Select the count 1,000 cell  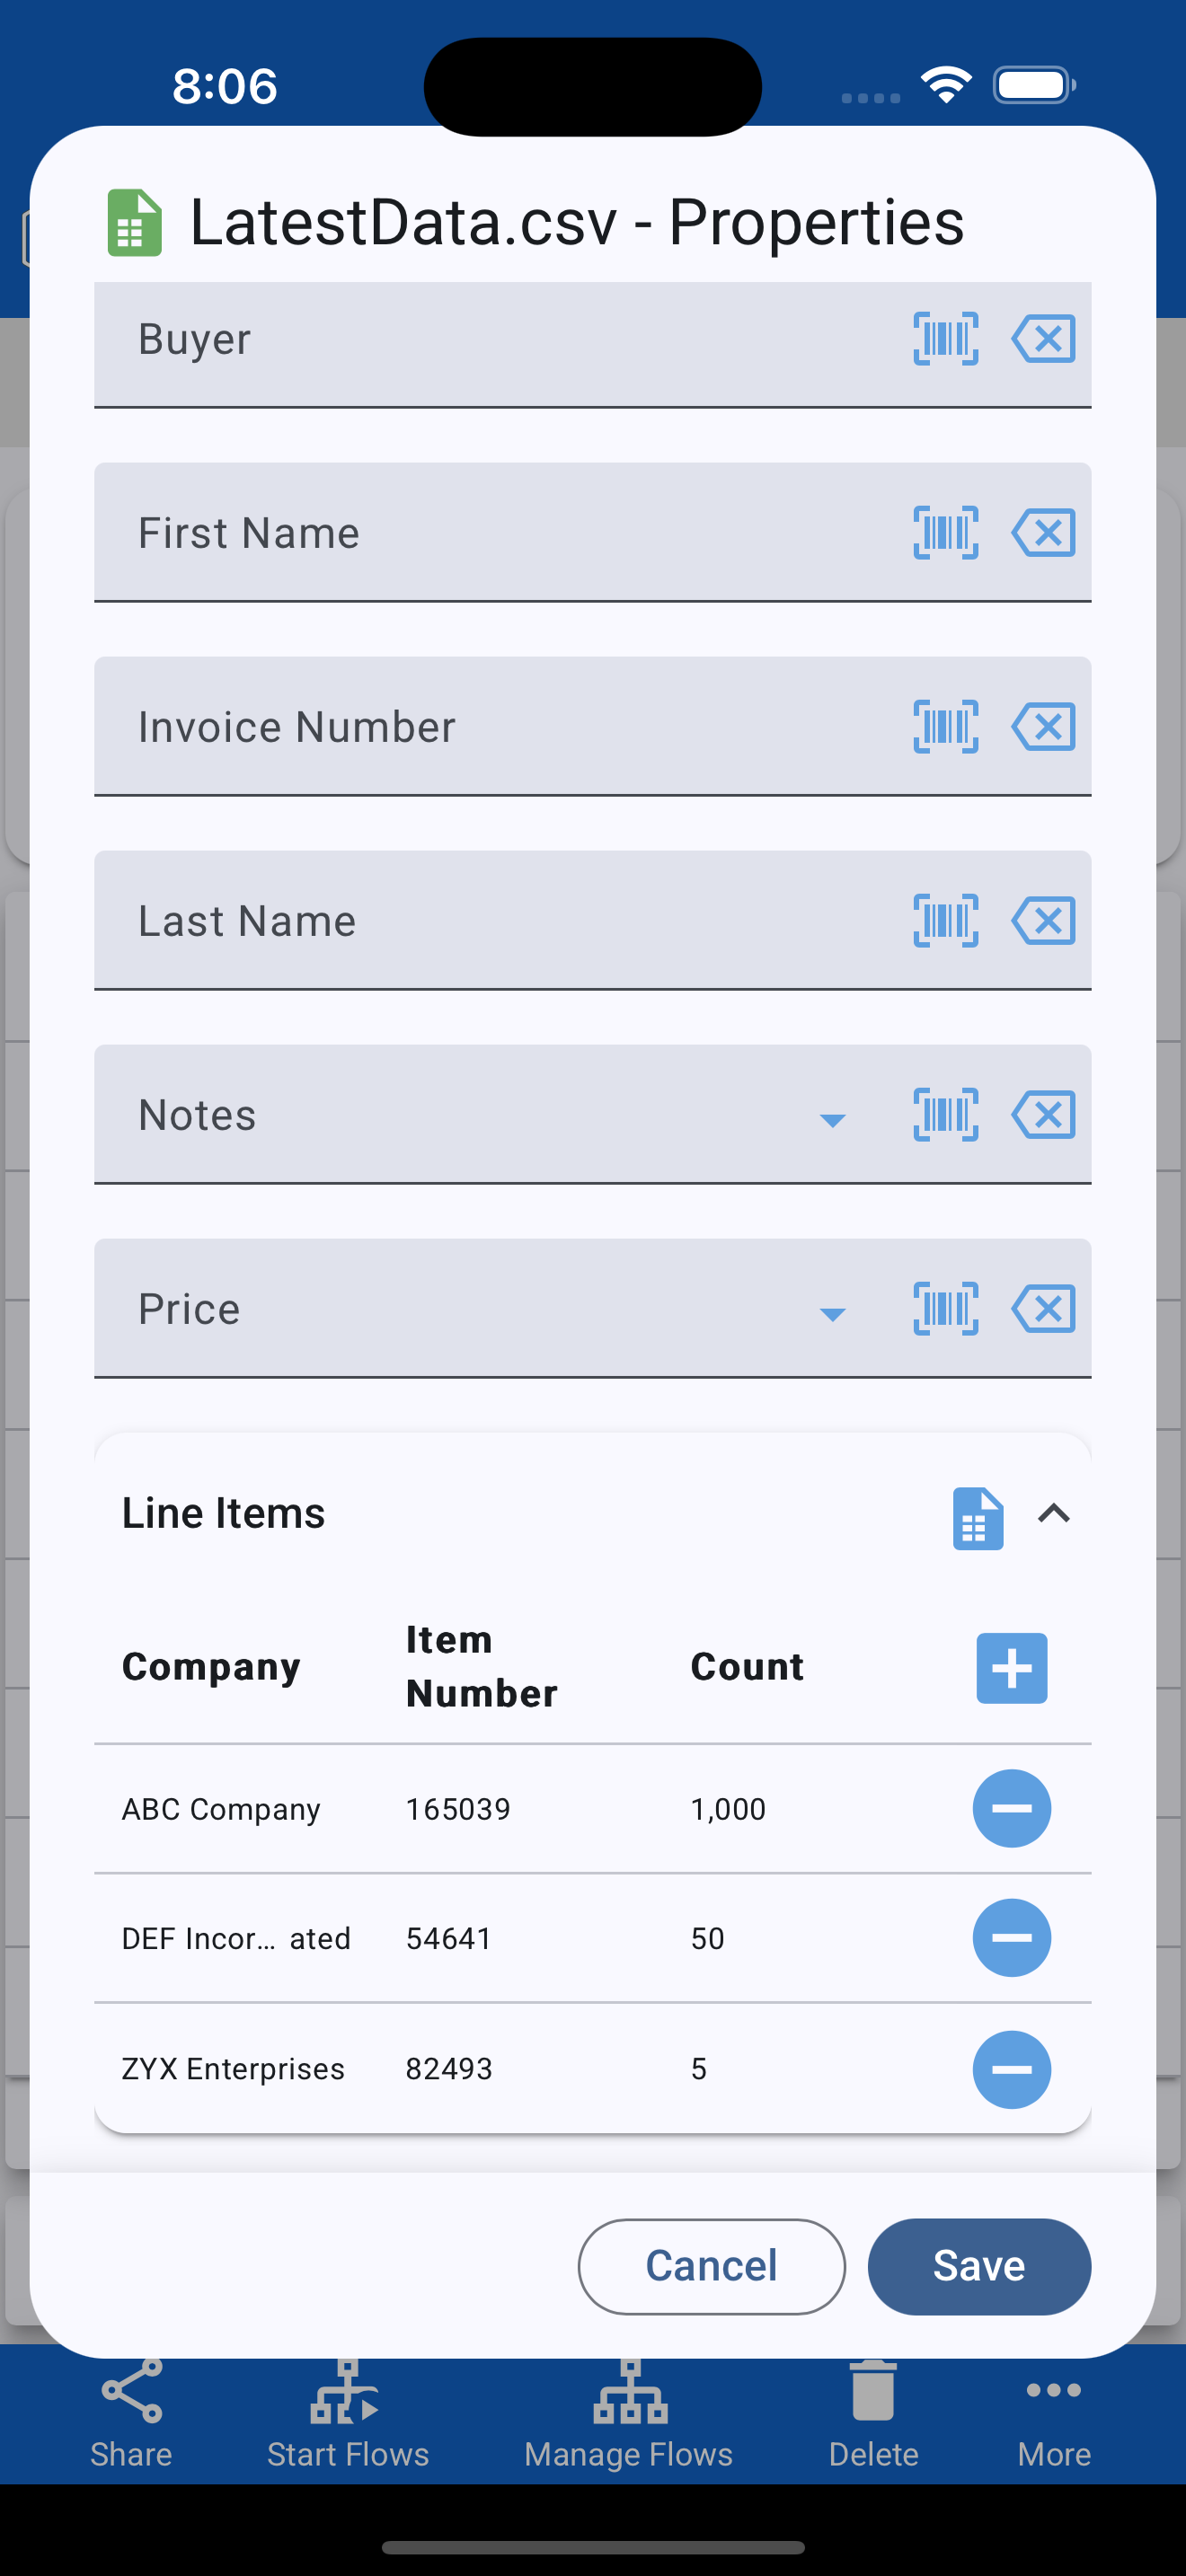click(x=728, y=1809)
